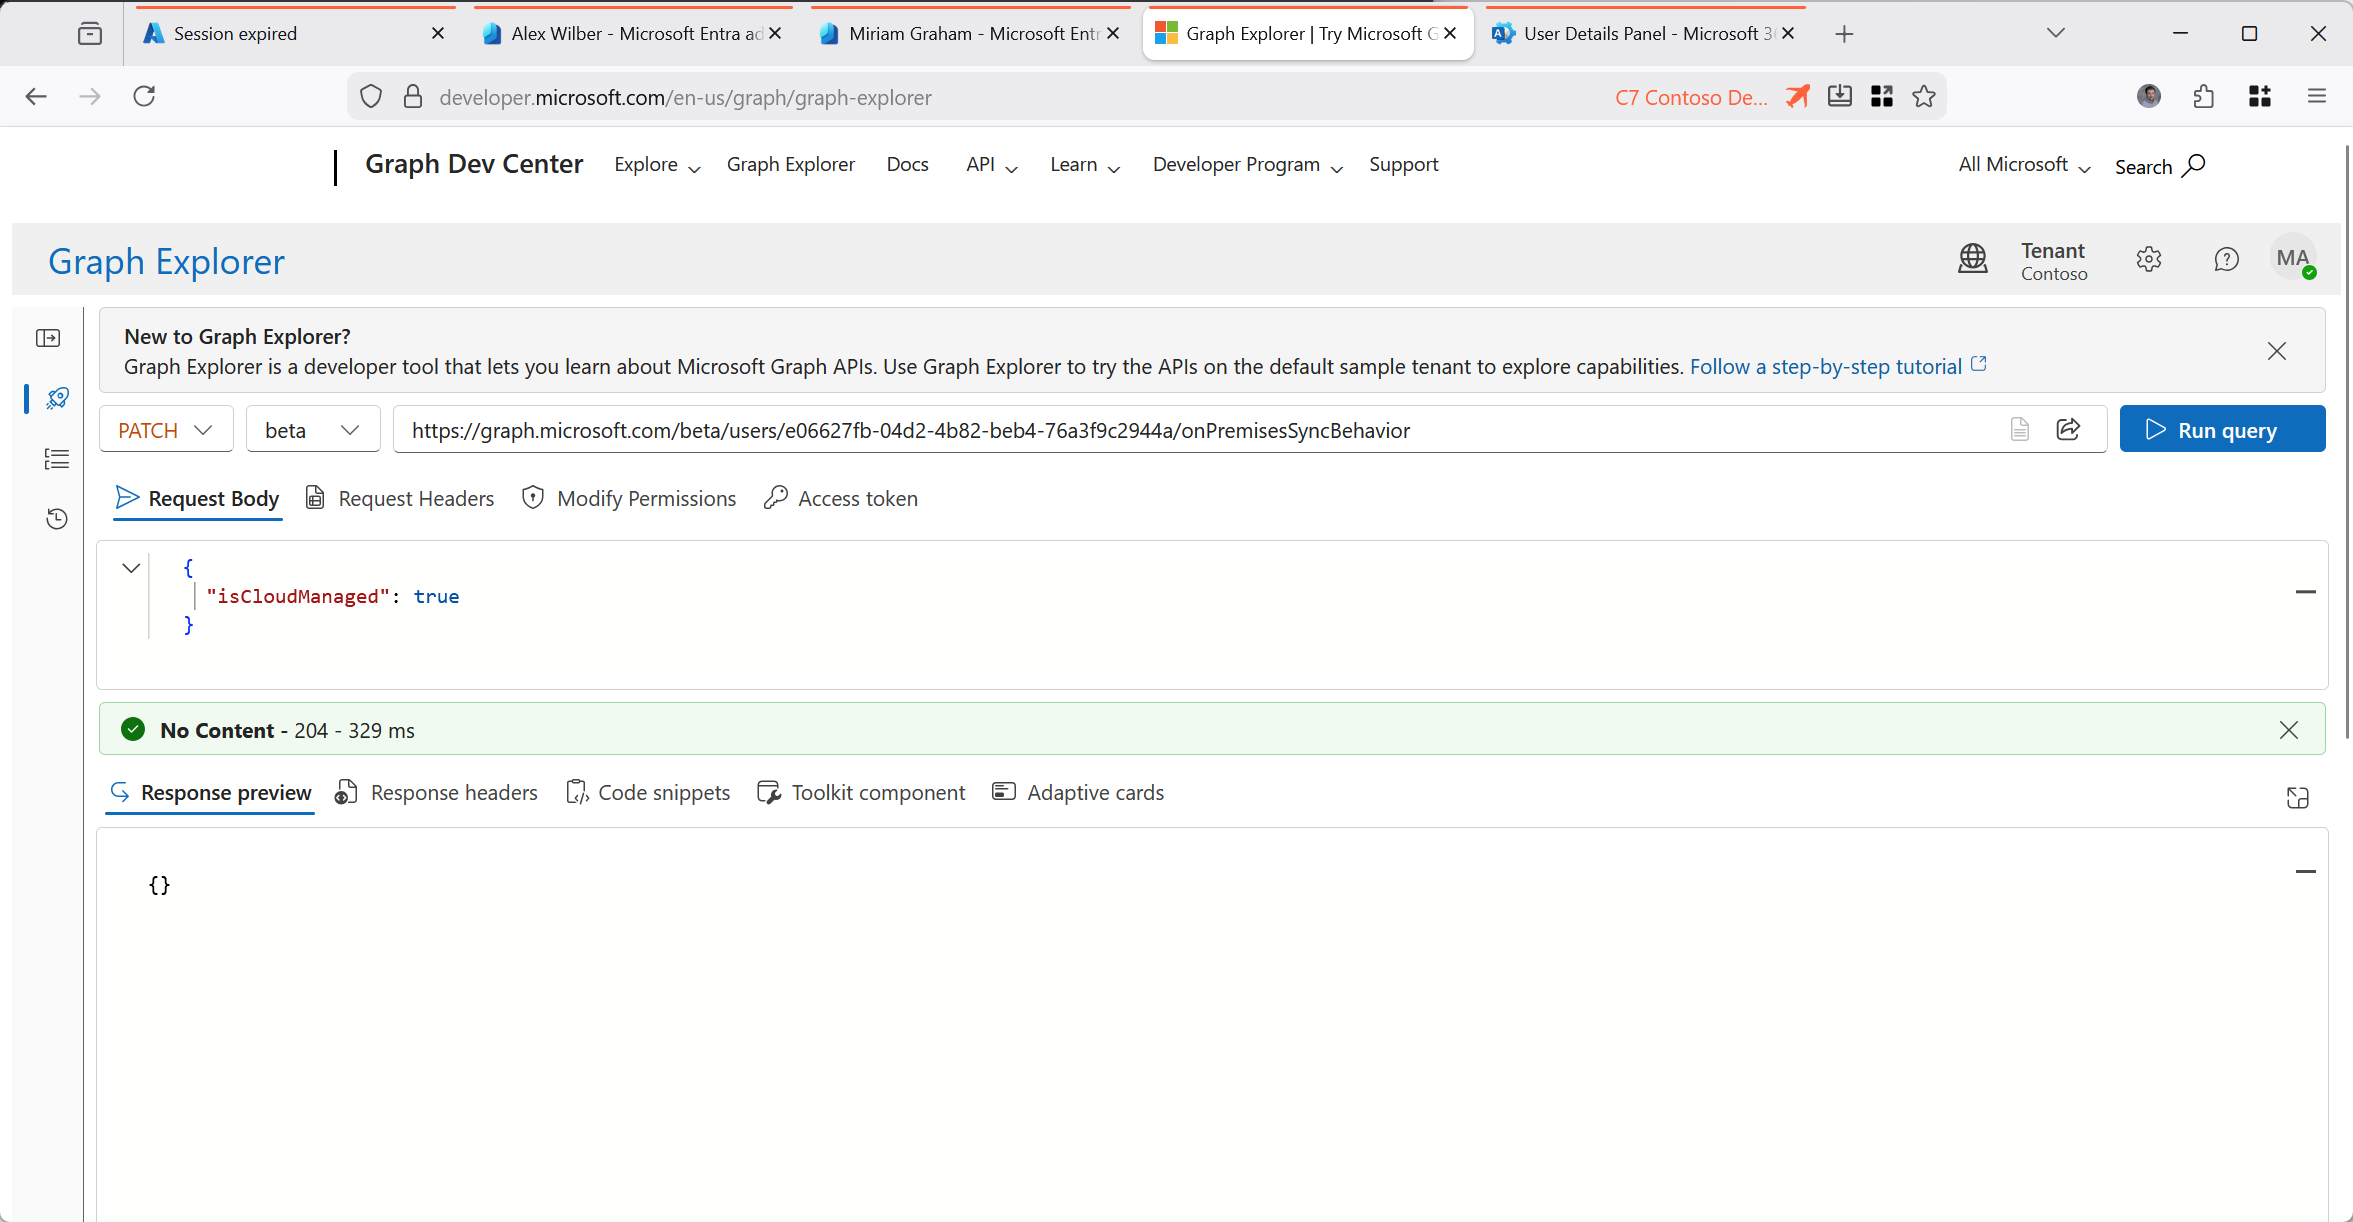The height and width of the screenshot is (1222, 2353).
Task: Open the Resources list sidebar icon
Action: [x=57, y=459]
